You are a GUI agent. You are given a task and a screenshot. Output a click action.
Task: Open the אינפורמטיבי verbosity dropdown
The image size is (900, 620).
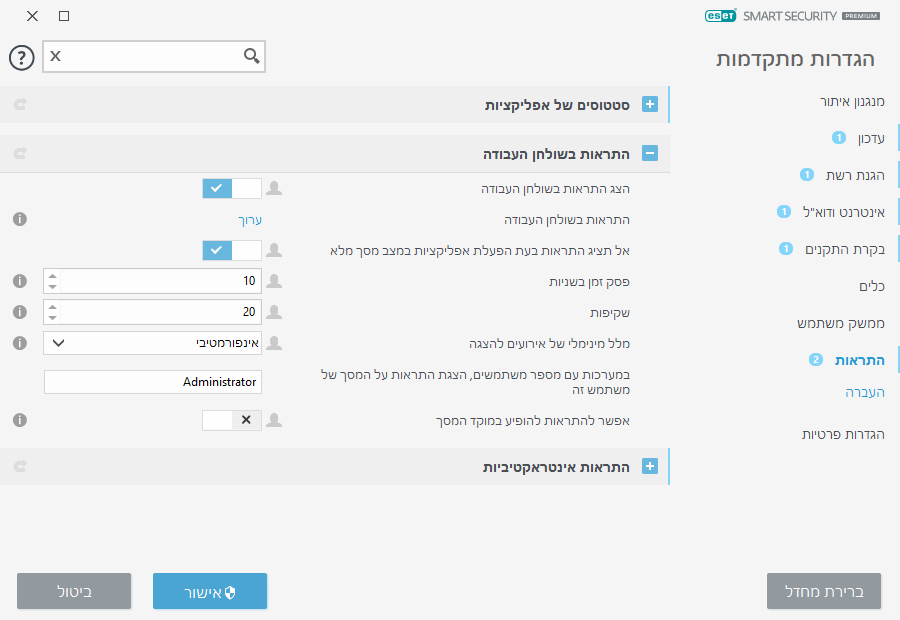tap(153, 343)
